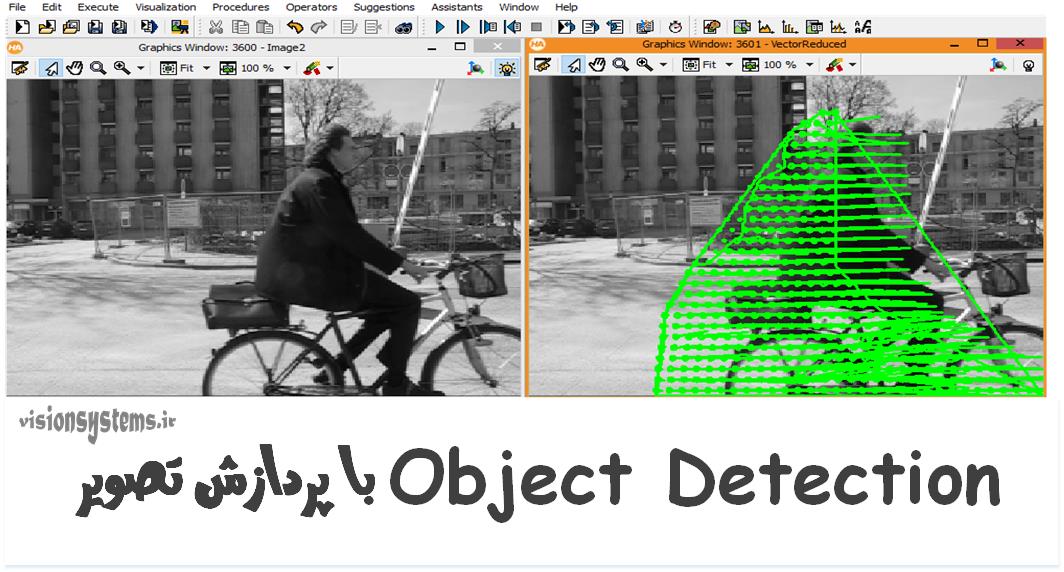Click Fit image button in Image2 window

[177, 68]
